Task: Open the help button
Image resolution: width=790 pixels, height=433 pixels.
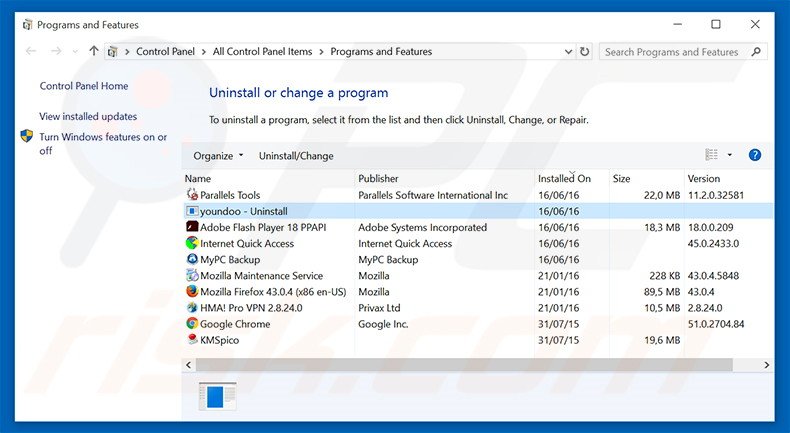Action: [754, 155]
